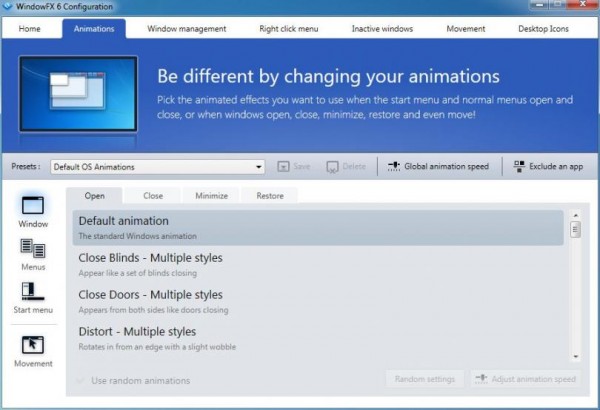
Task: Open the Menus animations category icon
Action: [x=33, y=248]
